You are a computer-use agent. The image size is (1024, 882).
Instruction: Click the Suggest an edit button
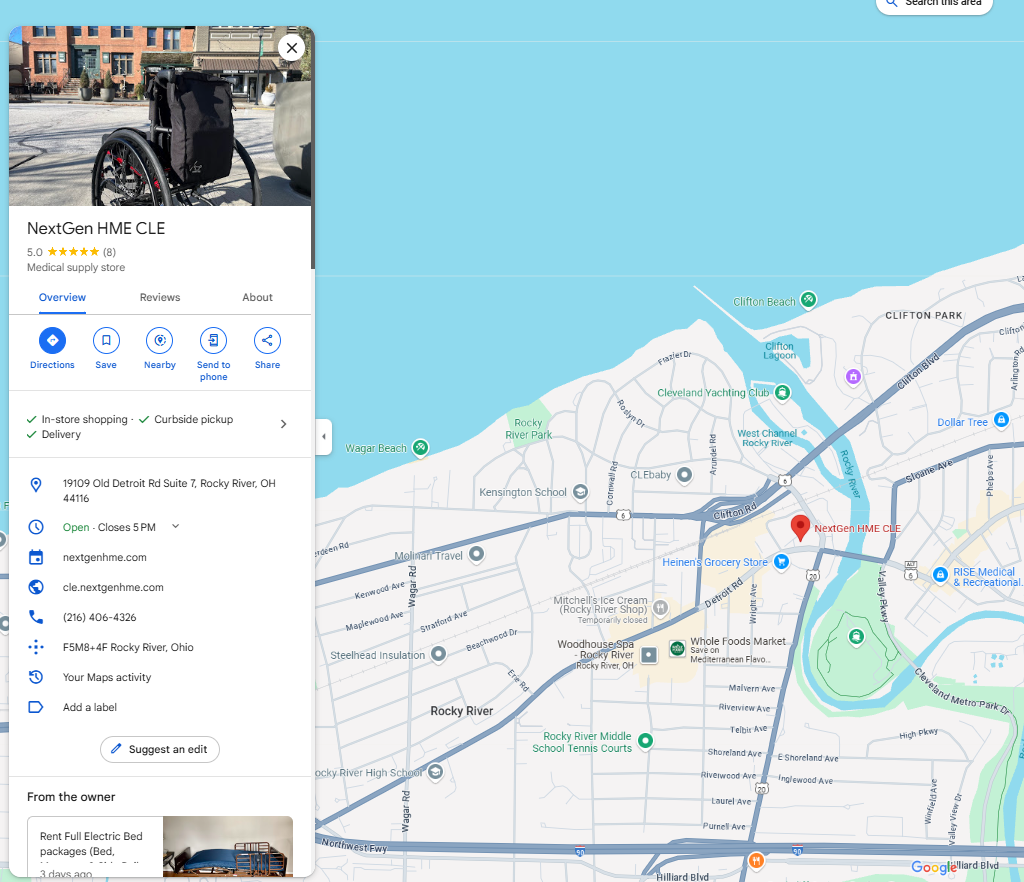pos(160,749)
